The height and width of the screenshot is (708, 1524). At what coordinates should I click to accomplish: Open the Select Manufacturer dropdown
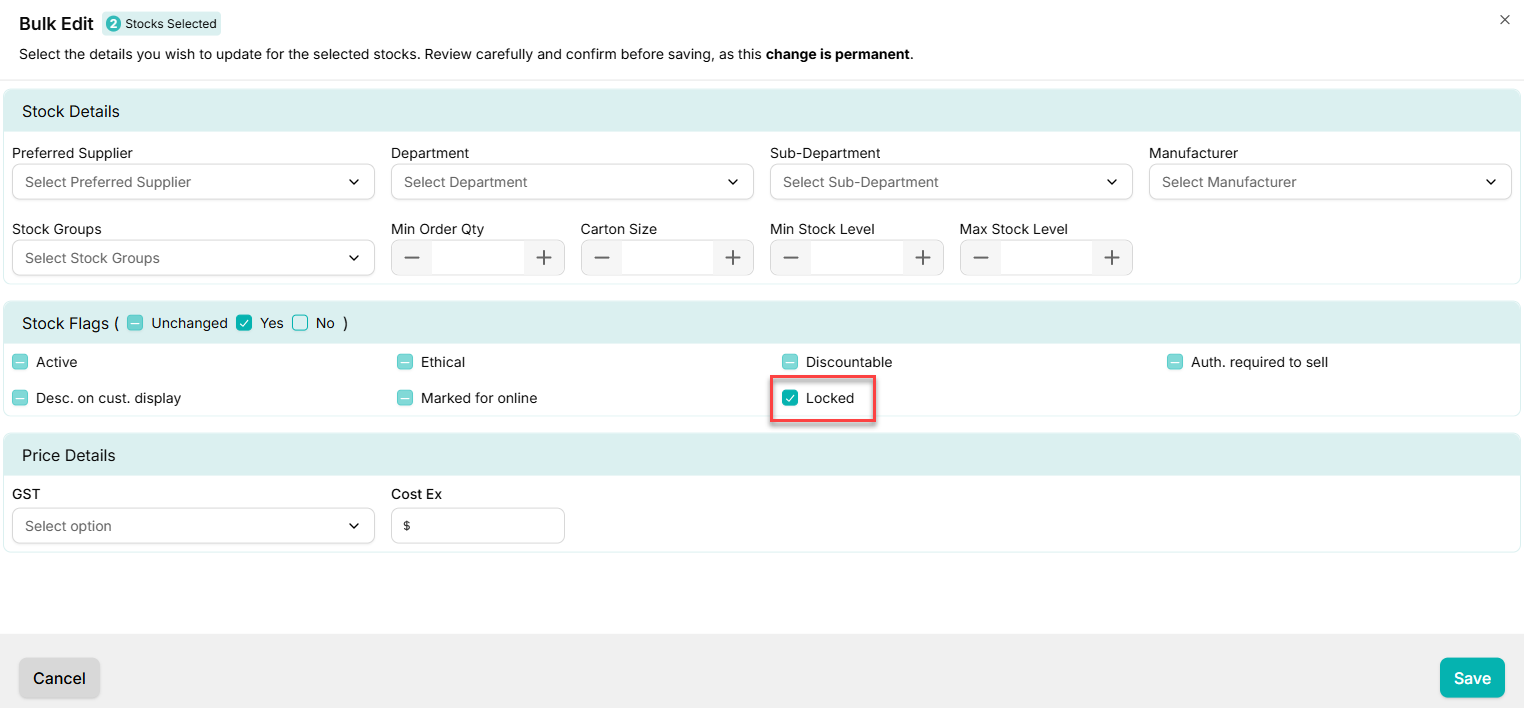coord(1329,182)
